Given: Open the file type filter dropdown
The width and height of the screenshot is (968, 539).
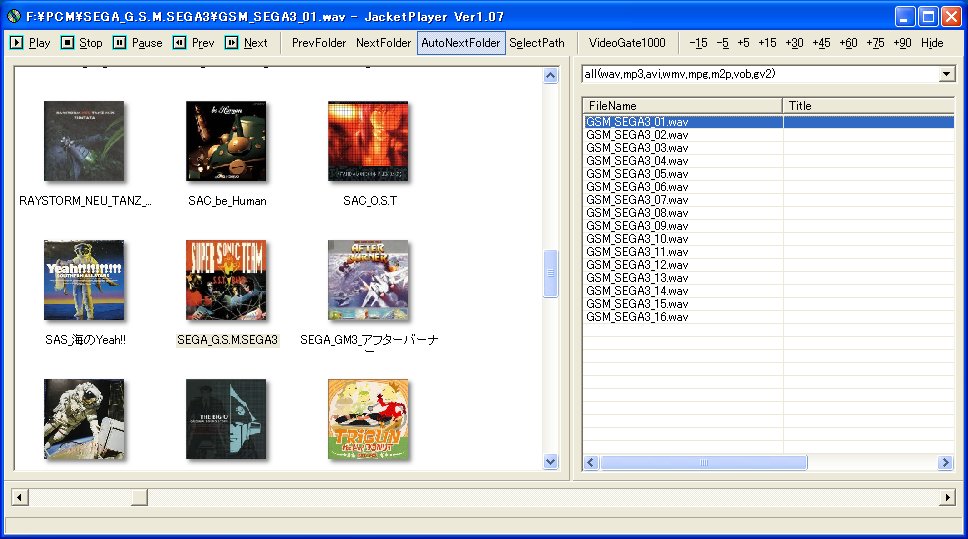Looking at the screenshot, I should [x=946, y=74].
